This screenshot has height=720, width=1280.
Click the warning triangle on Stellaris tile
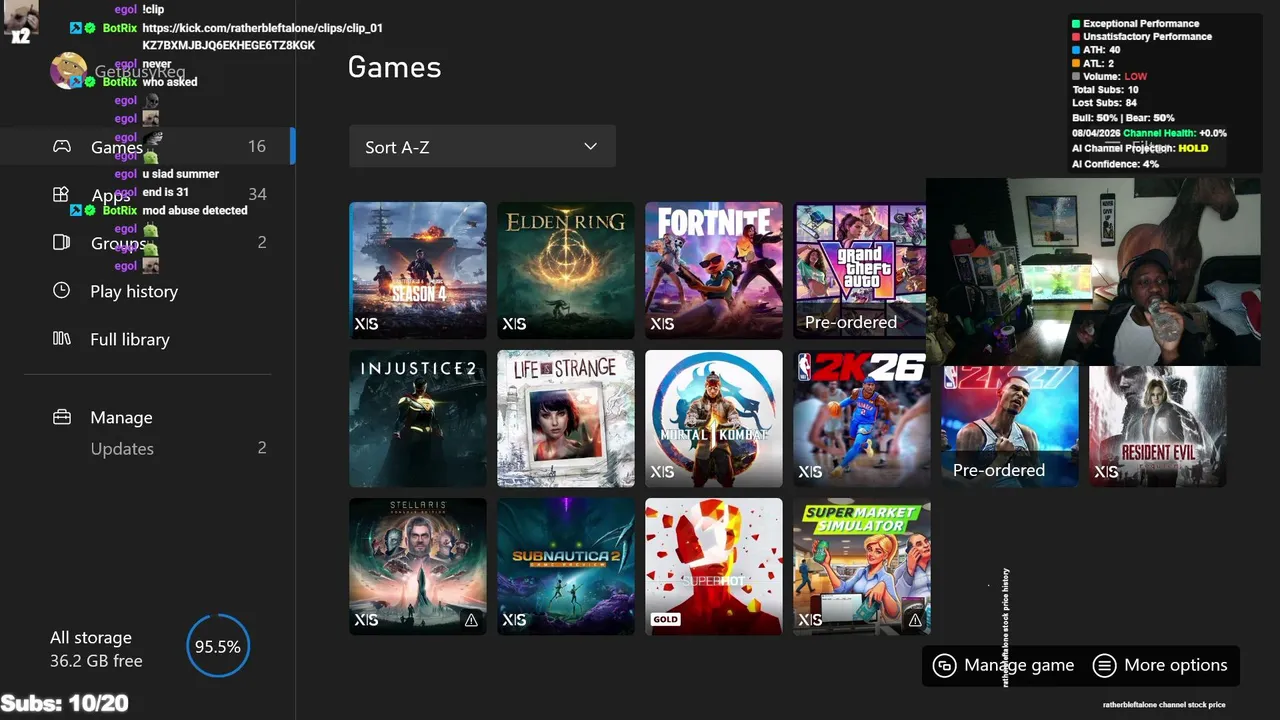(471, 620)
